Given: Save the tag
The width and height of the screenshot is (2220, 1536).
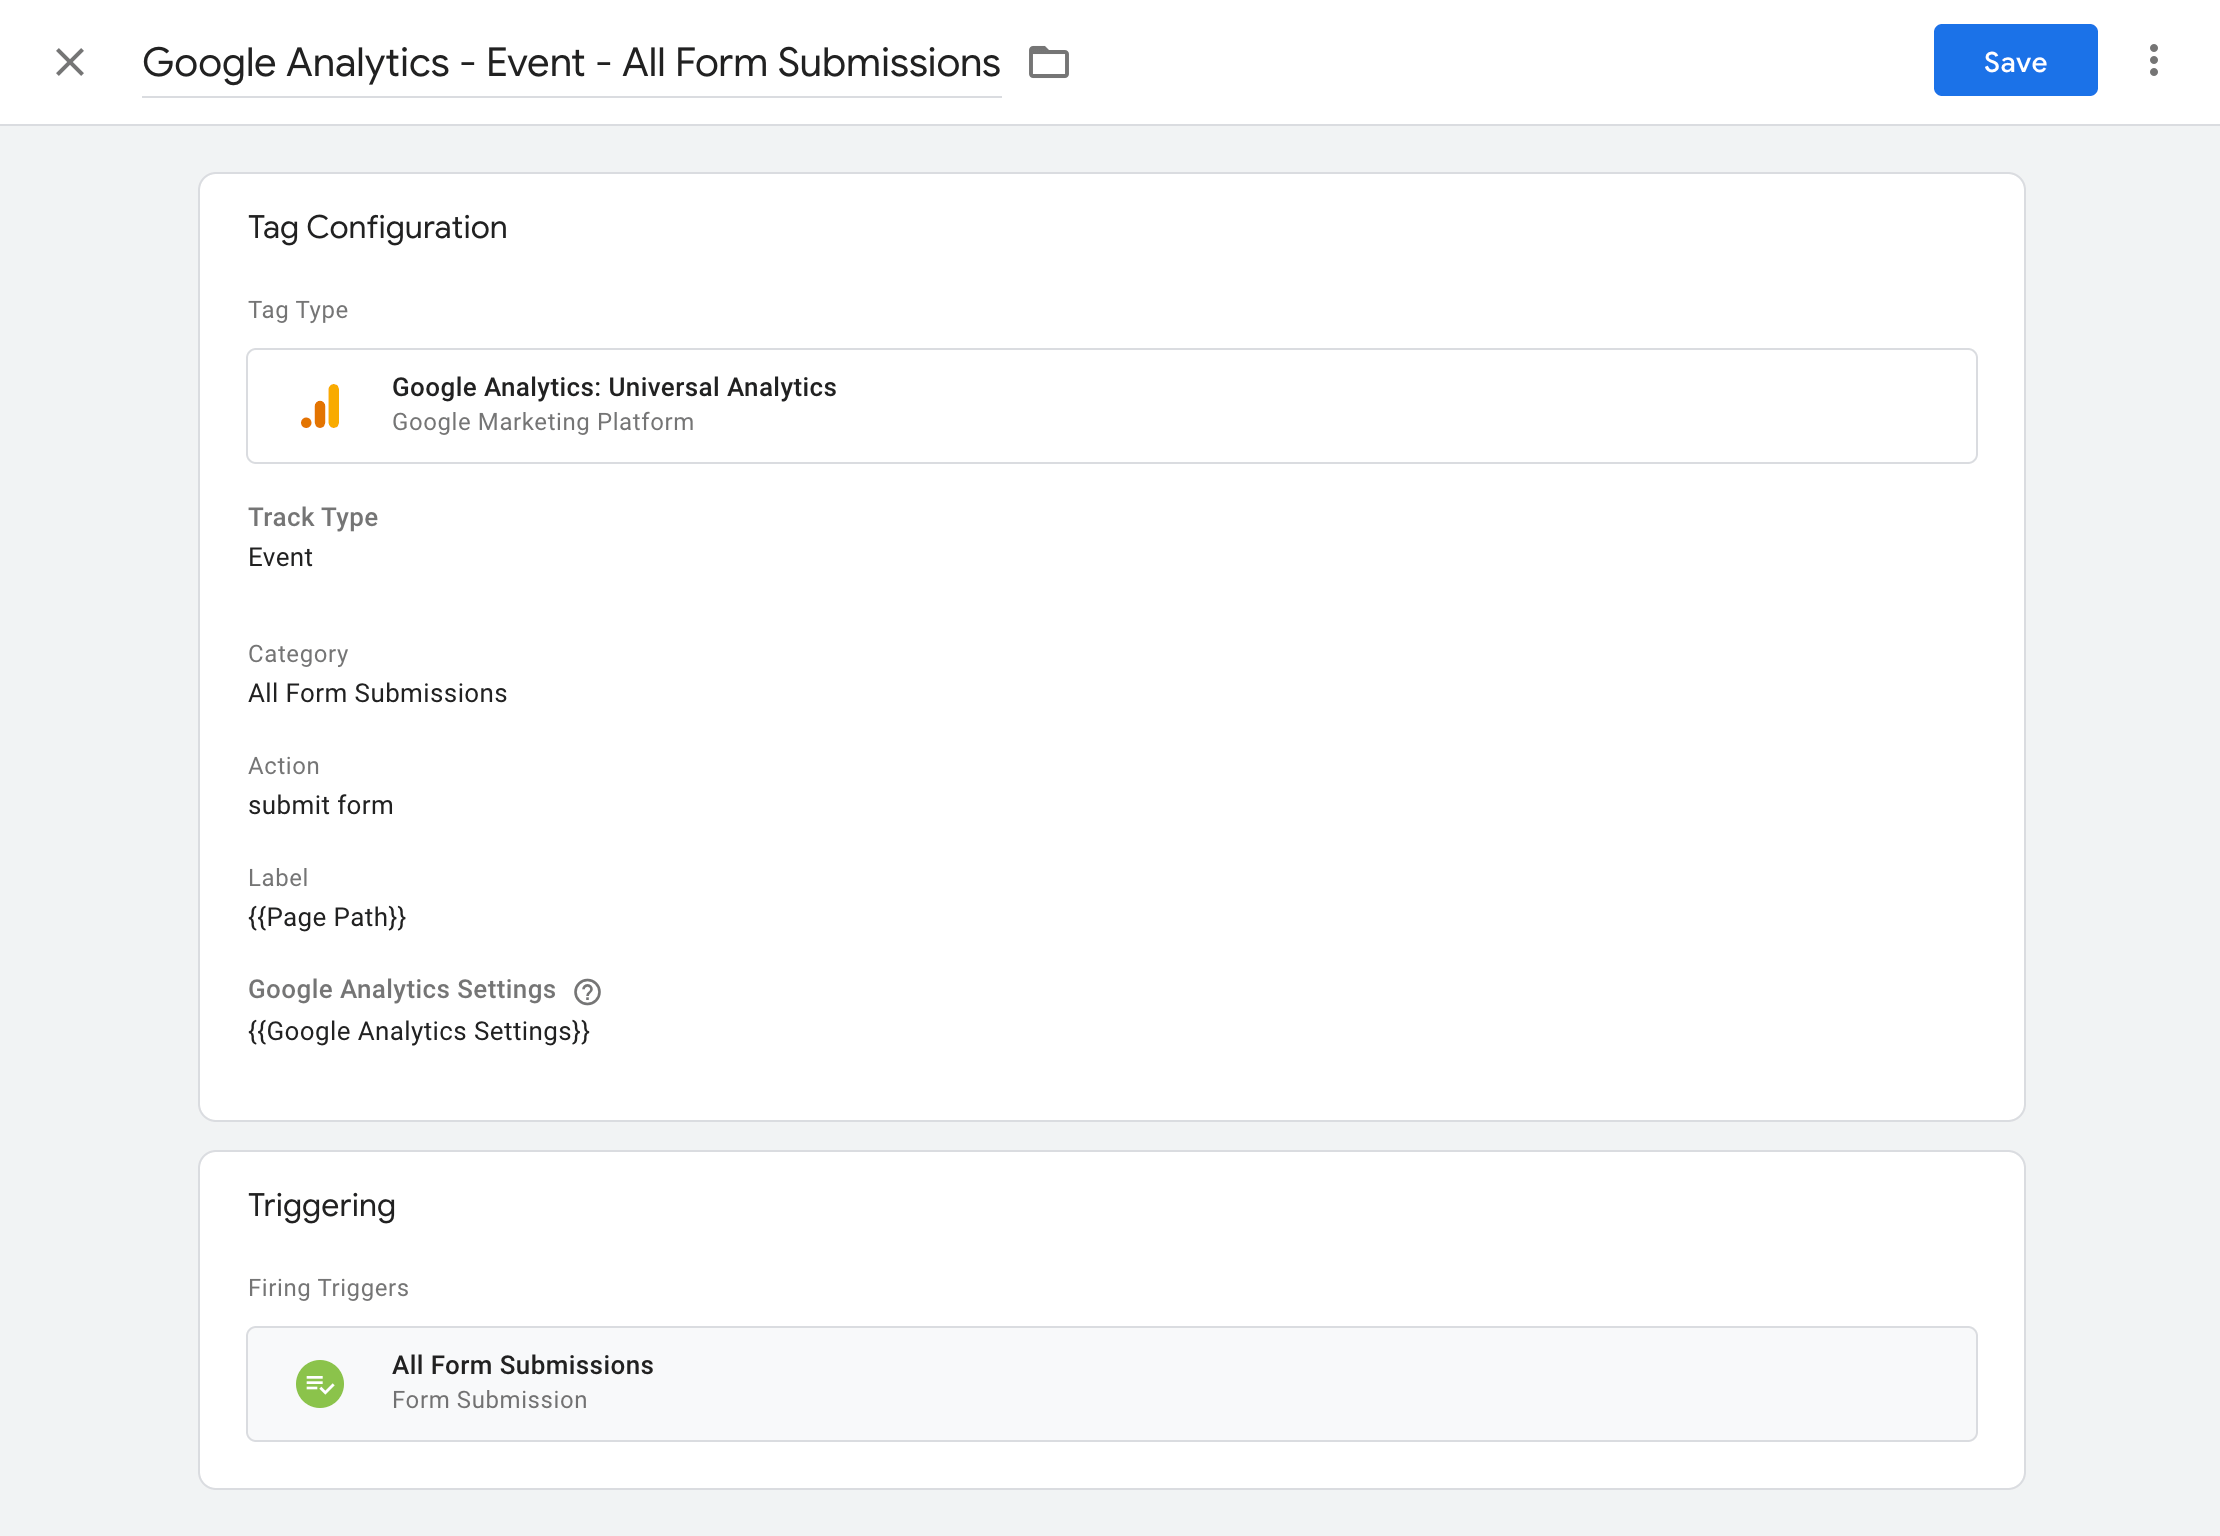Looking at the screenshot, I should point(2015,60).
